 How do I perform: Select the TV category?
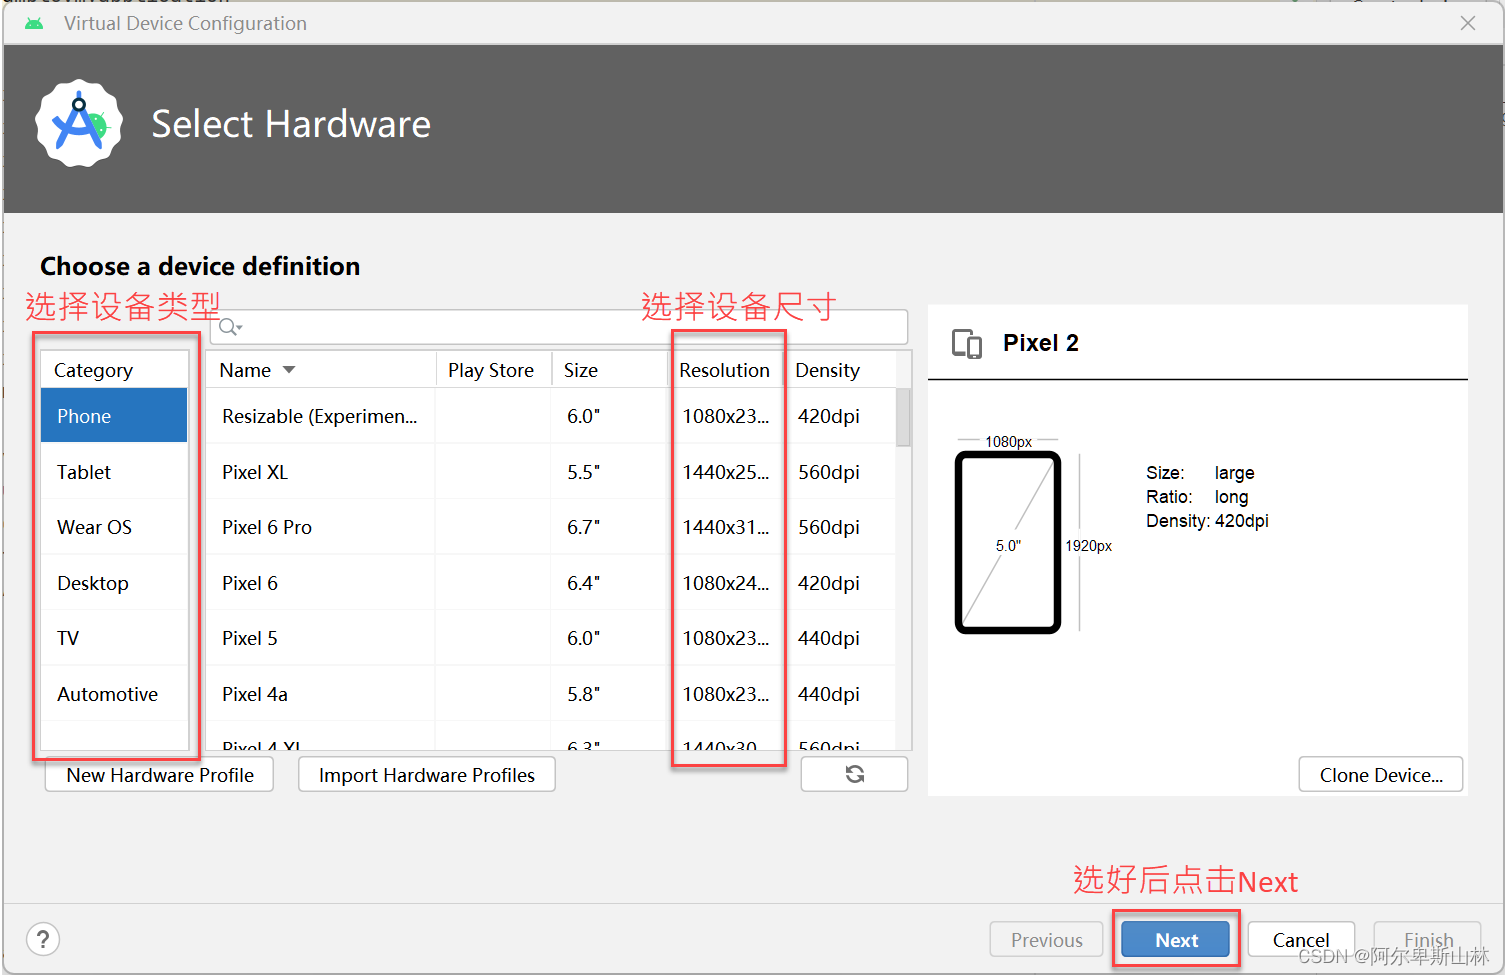(114, 638)
